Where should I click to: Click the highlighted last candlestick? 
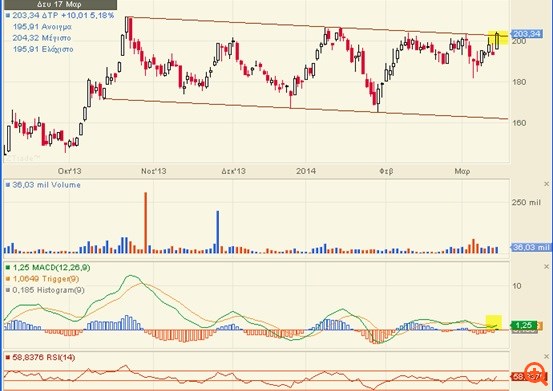click(x=497, y=41)
